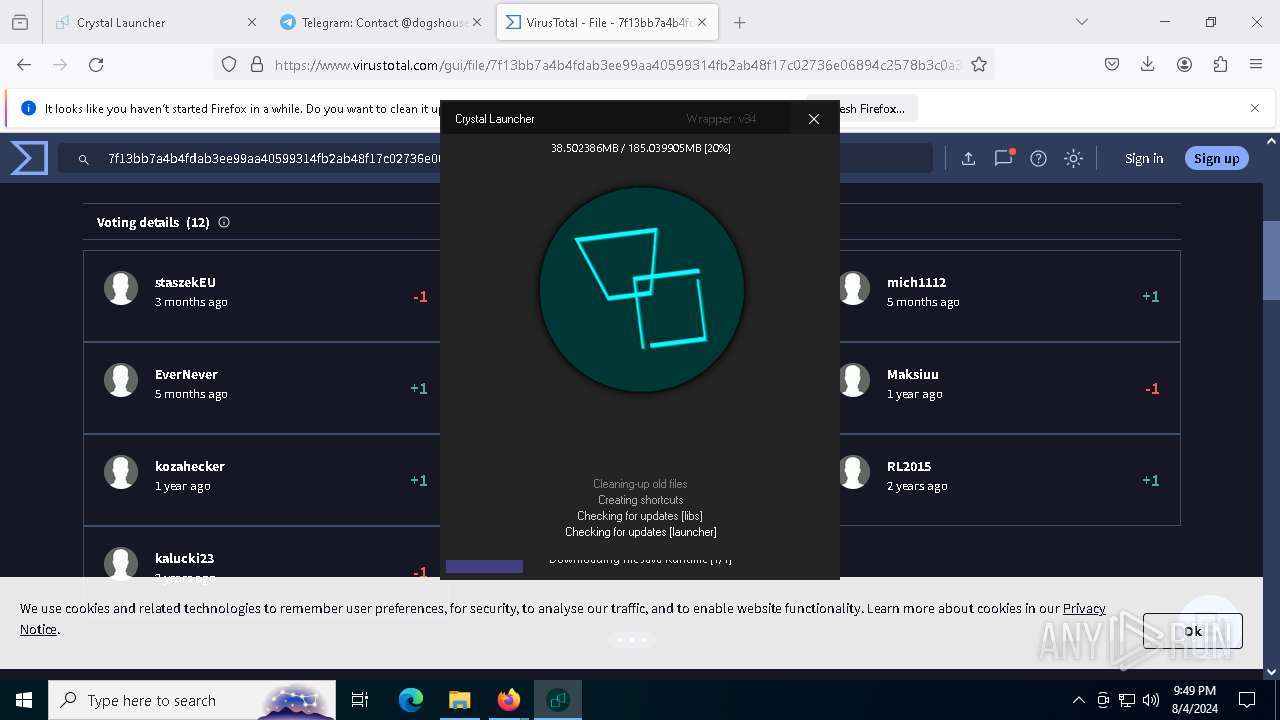
Task: Show site security padlock info
Action: (257, 64)
